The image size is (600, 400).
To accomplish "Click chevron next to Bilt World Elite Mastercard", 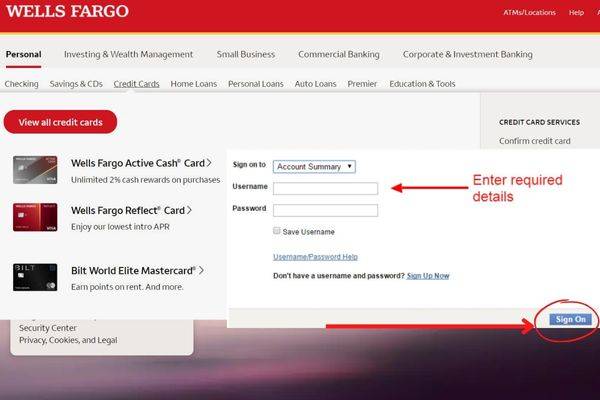I will pos(201,270).
